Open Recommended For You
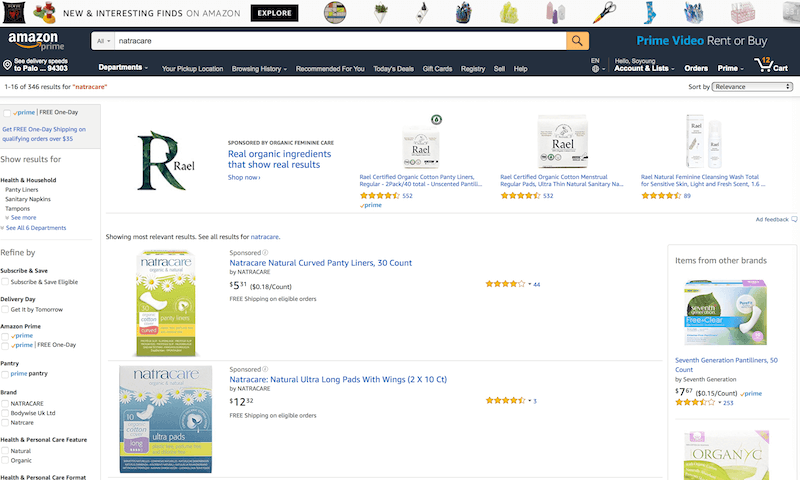This screenshot has height=480, width=800. pos(330,69)
